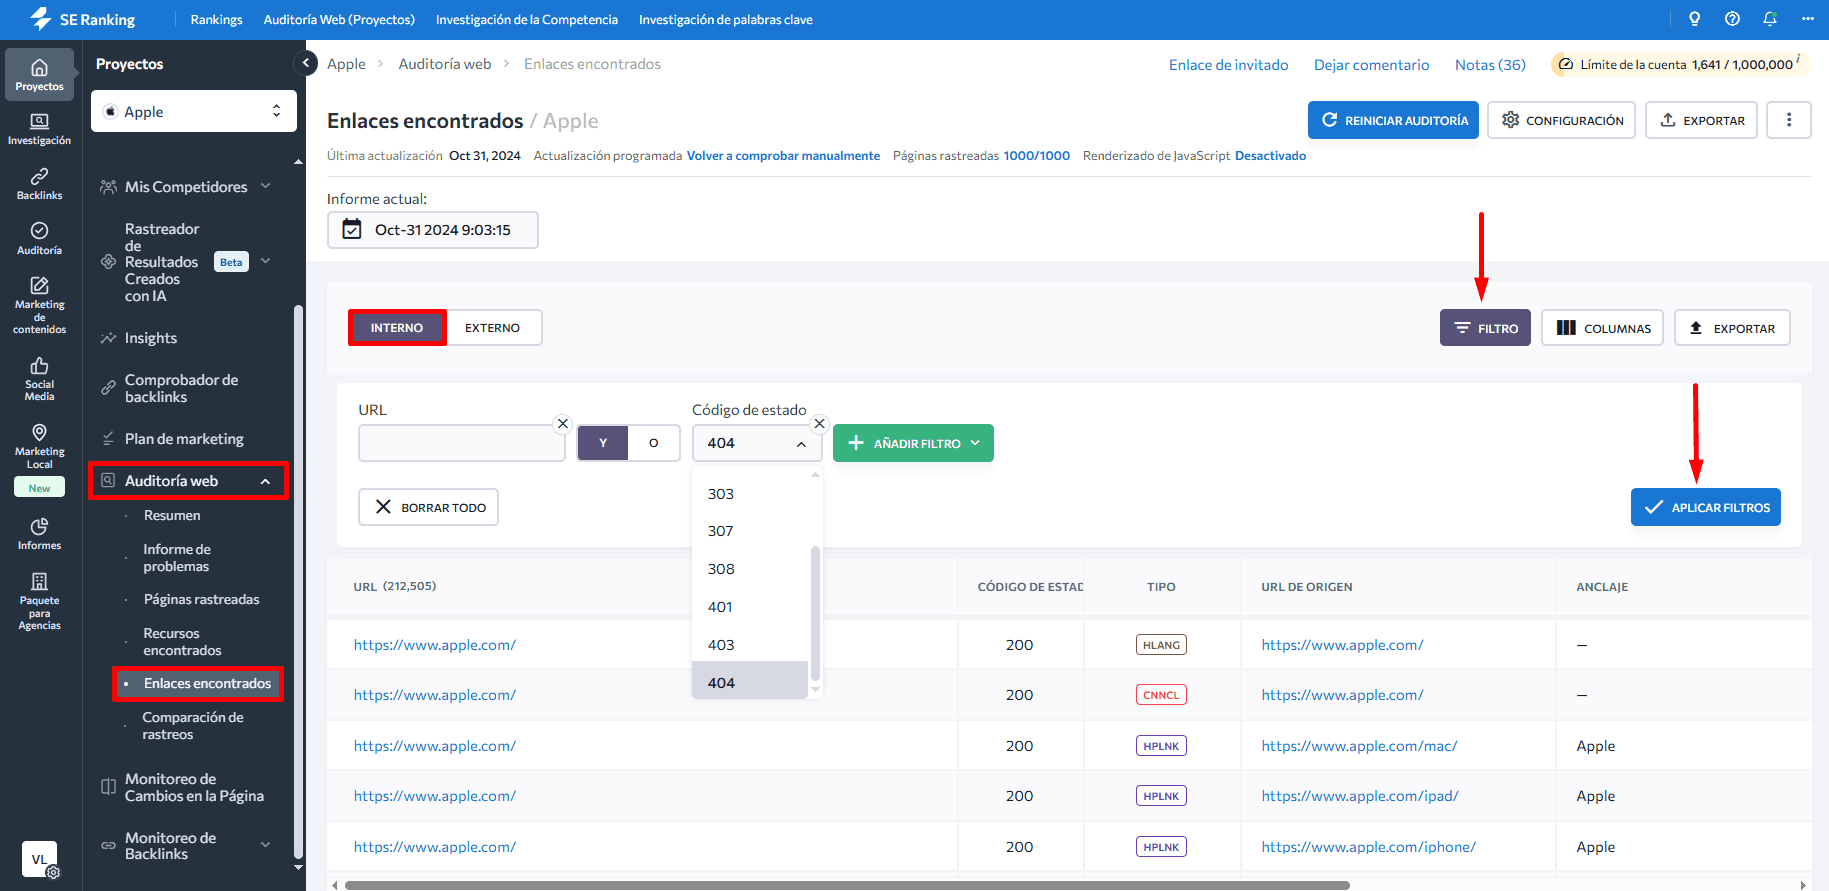
Task: Switch to the Interno tab
Action: tap(397, 328)
